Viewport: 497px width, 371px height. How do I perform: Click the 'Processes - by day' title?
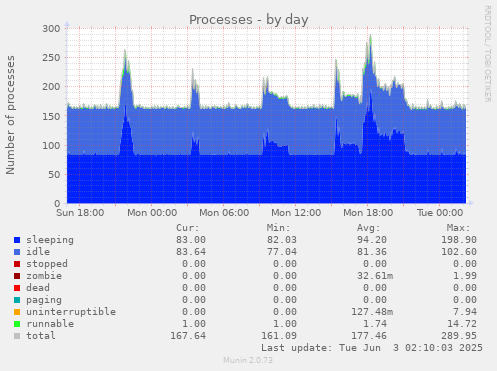click(x=249, y=20)
